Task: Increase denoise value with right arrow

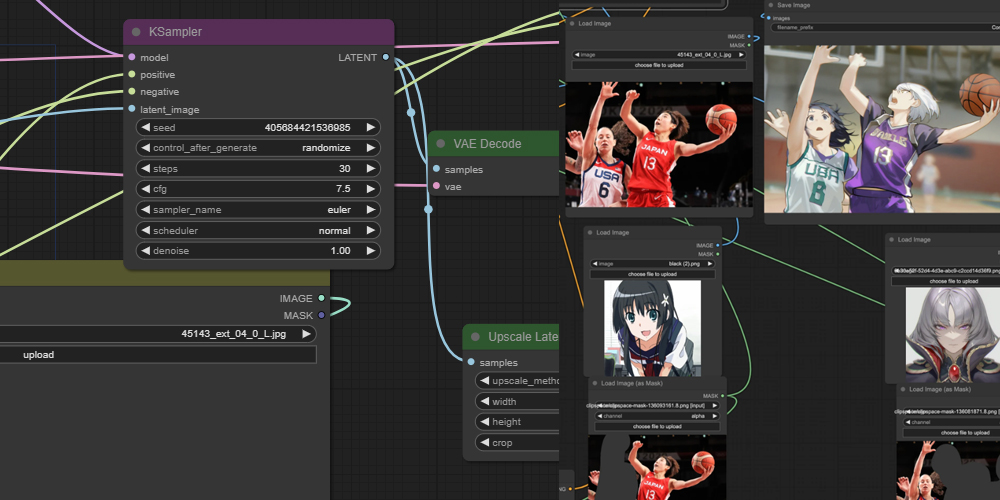Action: click(x=371, y=251)
